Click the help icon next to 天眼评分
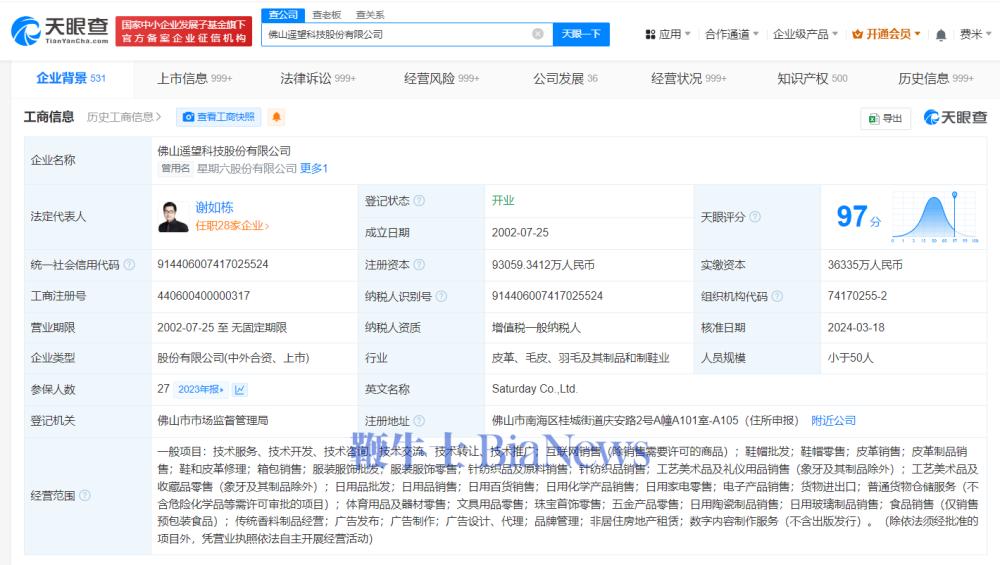 coord(754,217)
